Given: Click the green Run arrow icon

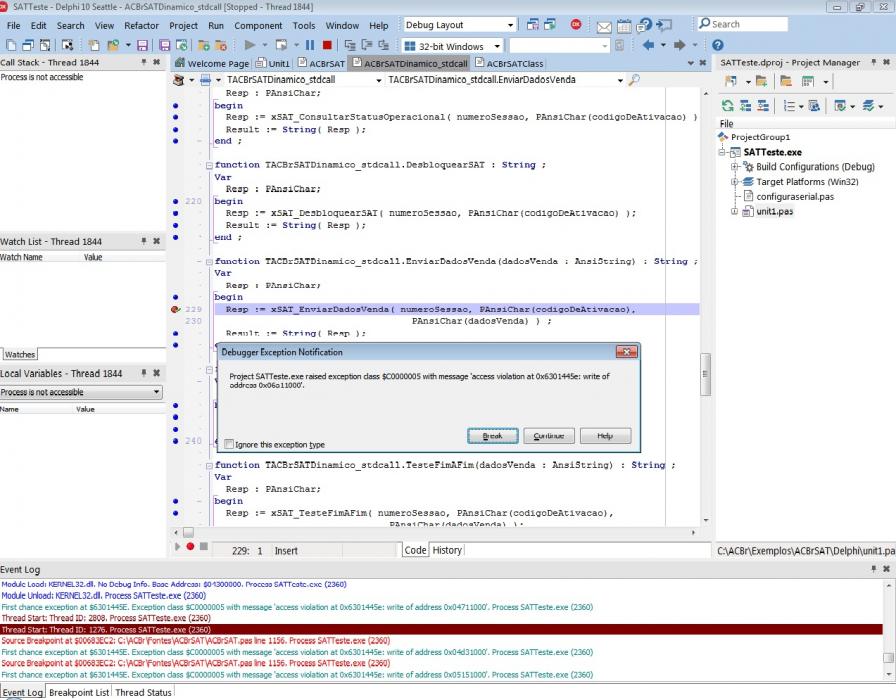Looking at the screenshot, I should coord(250,45).
